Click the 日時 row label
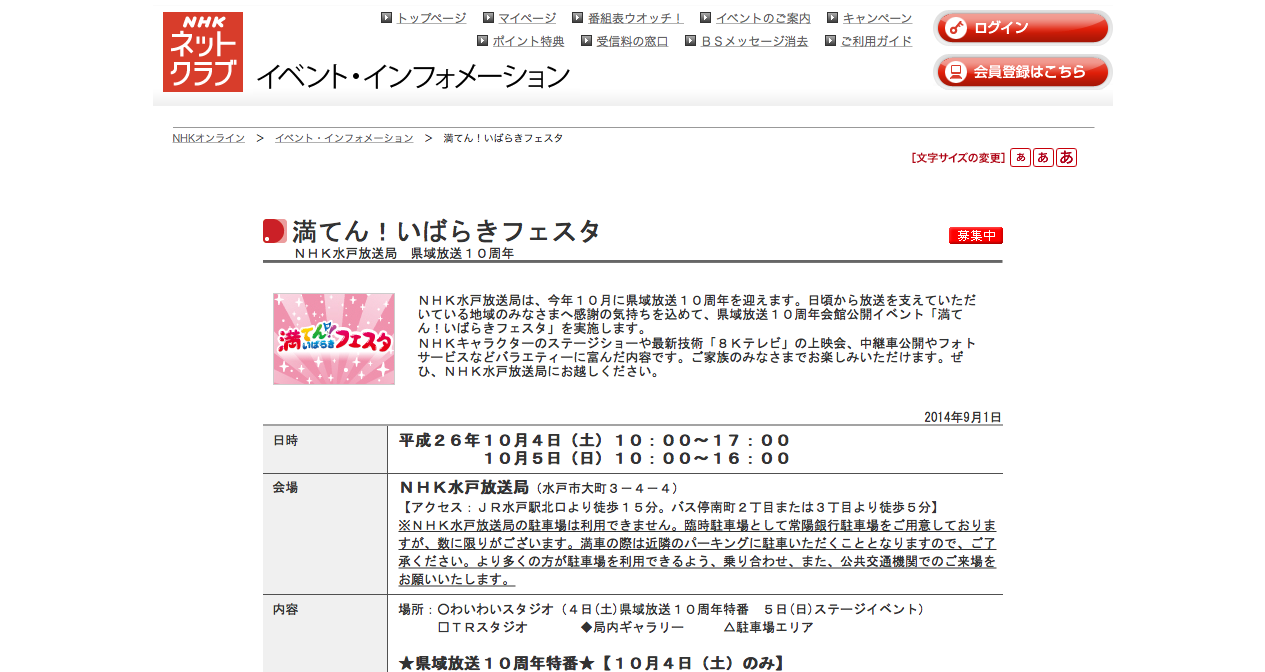1265x672 pixels. [286, 440]
